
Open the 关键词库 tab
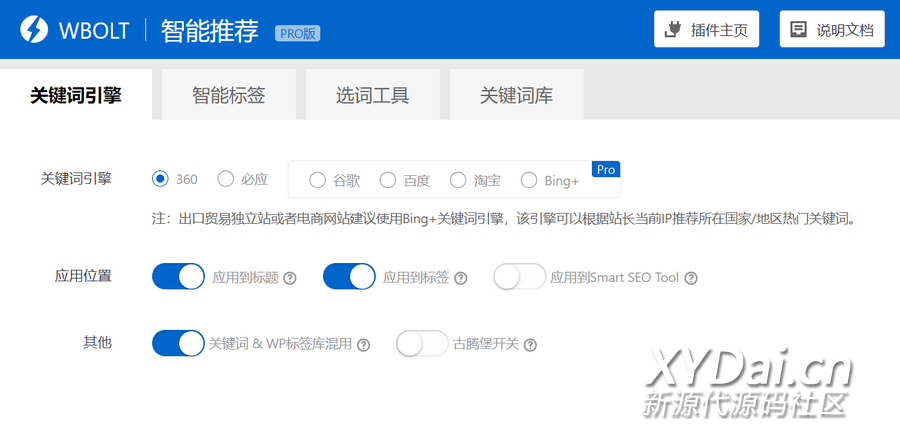pyautogui.click(x=517, y=95)
